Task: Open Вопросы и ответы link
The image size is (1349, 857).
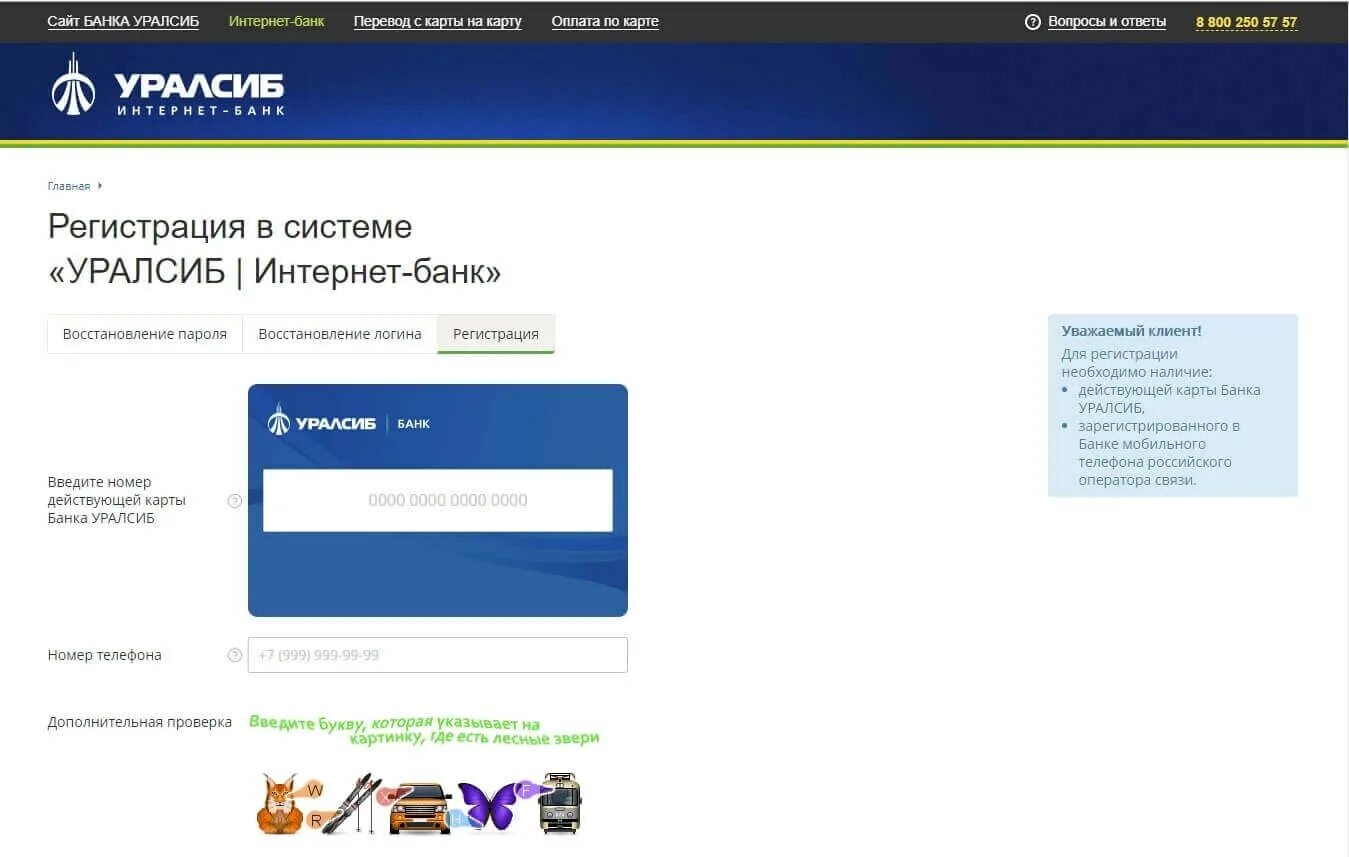Action: click(x=1107, y=22)
